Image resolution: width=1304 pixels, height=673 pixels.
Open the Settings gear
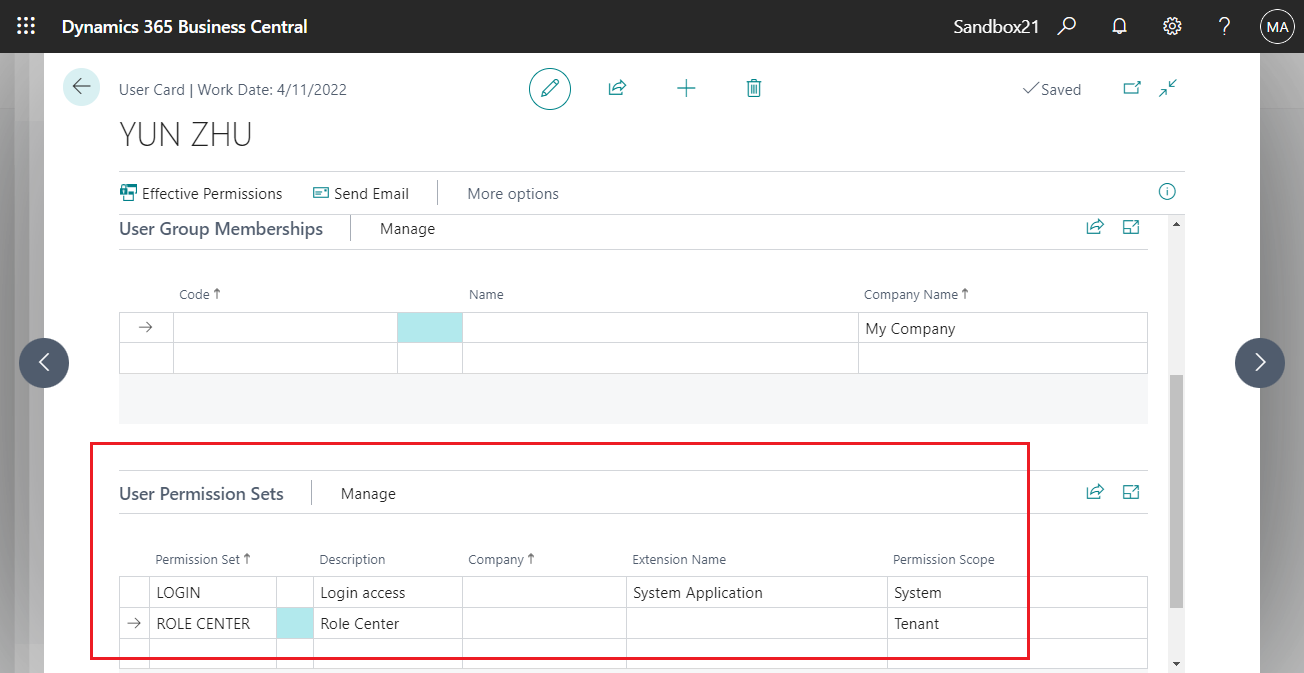click(x=1171, y=26)
